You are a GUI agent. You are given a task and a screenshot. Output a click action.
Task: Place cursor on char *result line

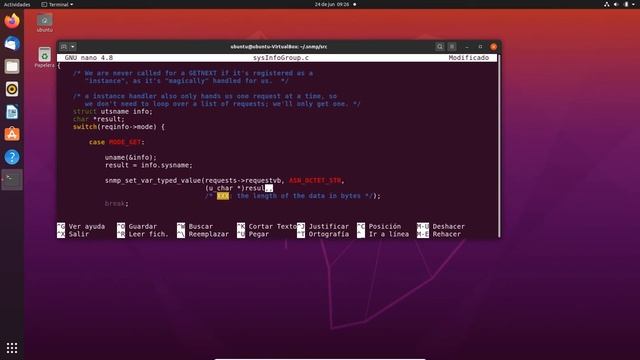98,119
